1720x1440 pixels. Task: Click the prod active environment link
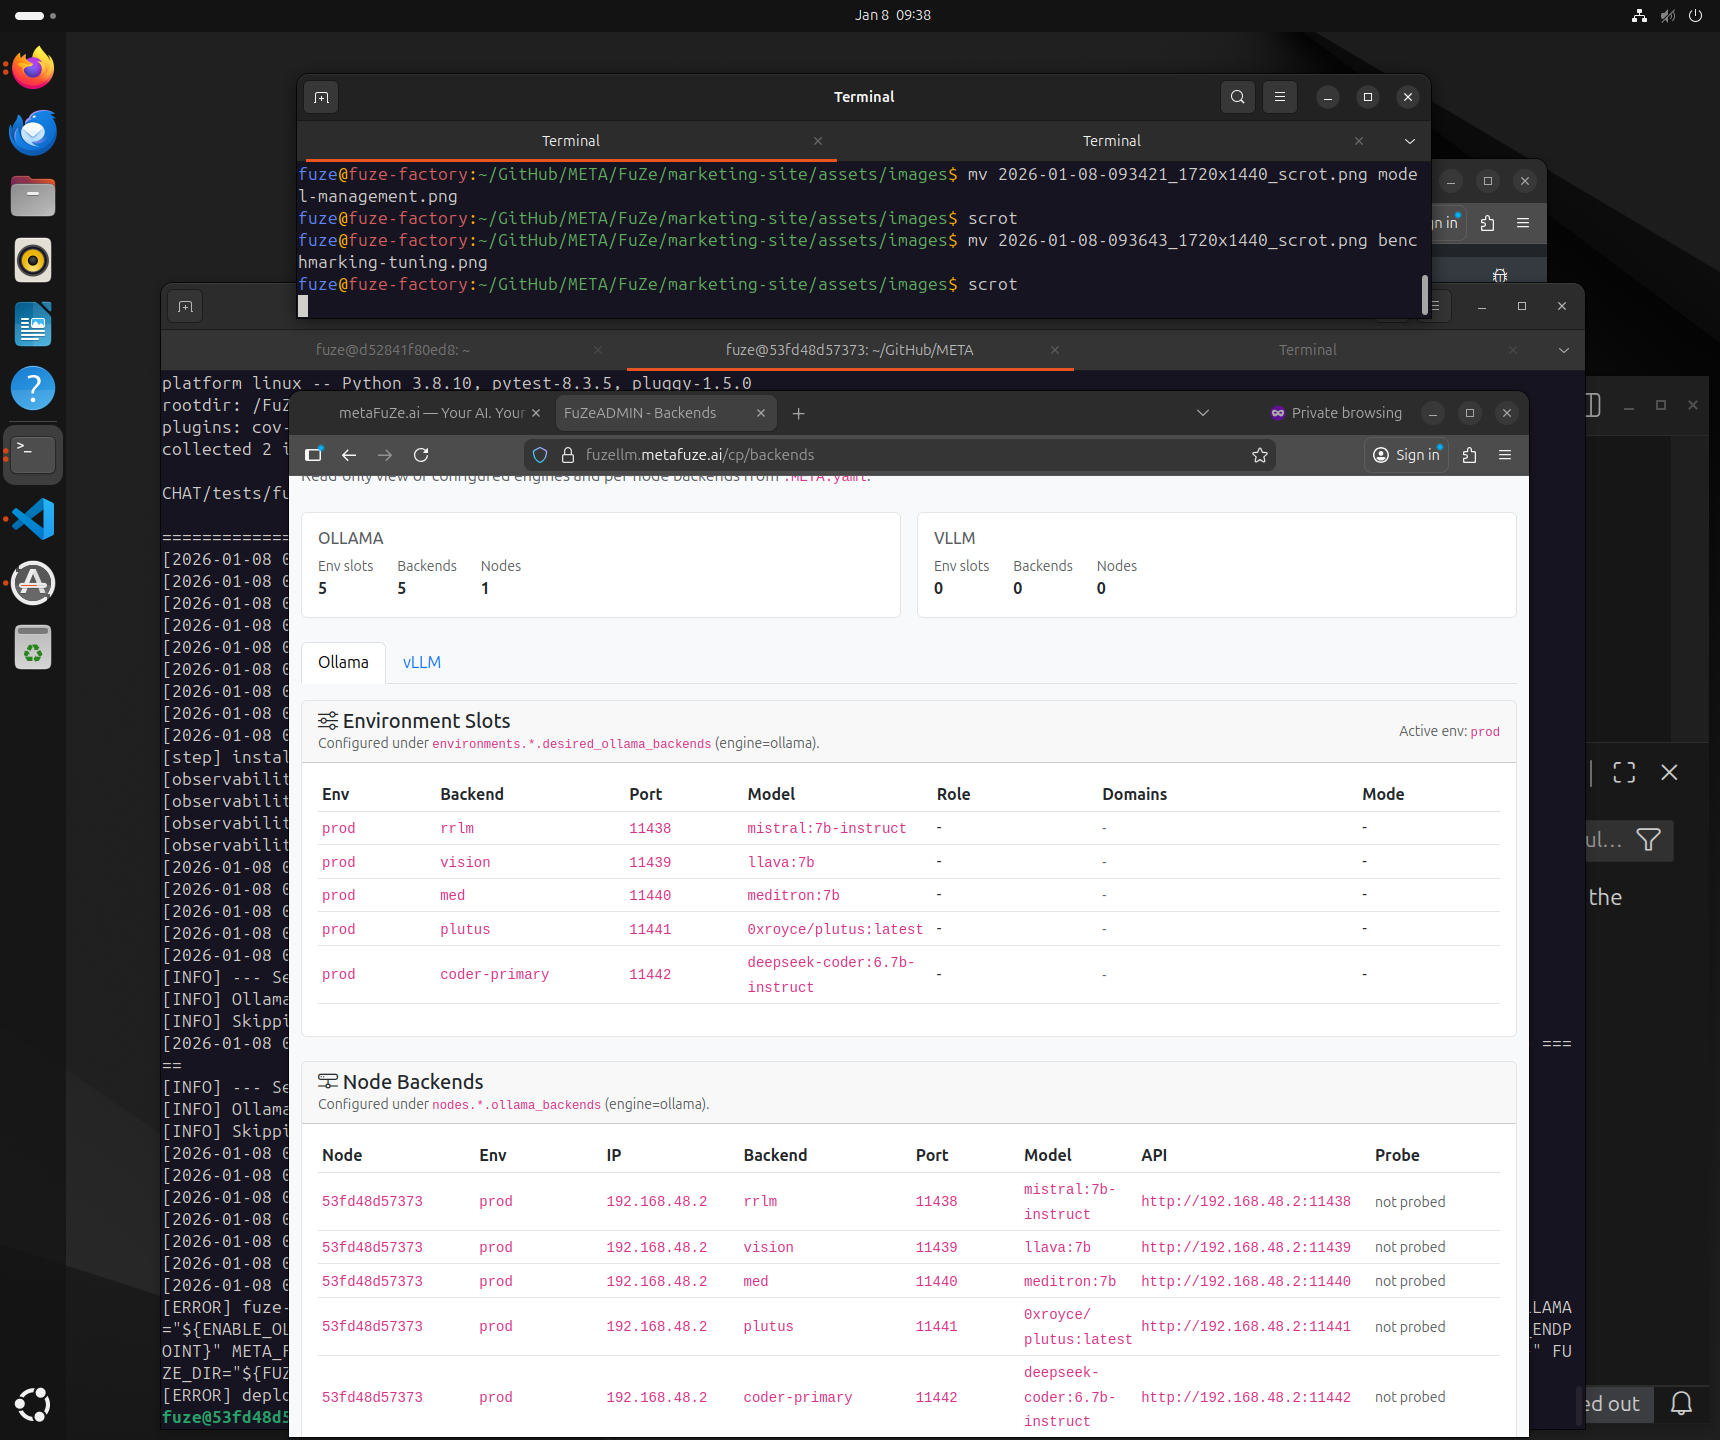click(1484, 731)
